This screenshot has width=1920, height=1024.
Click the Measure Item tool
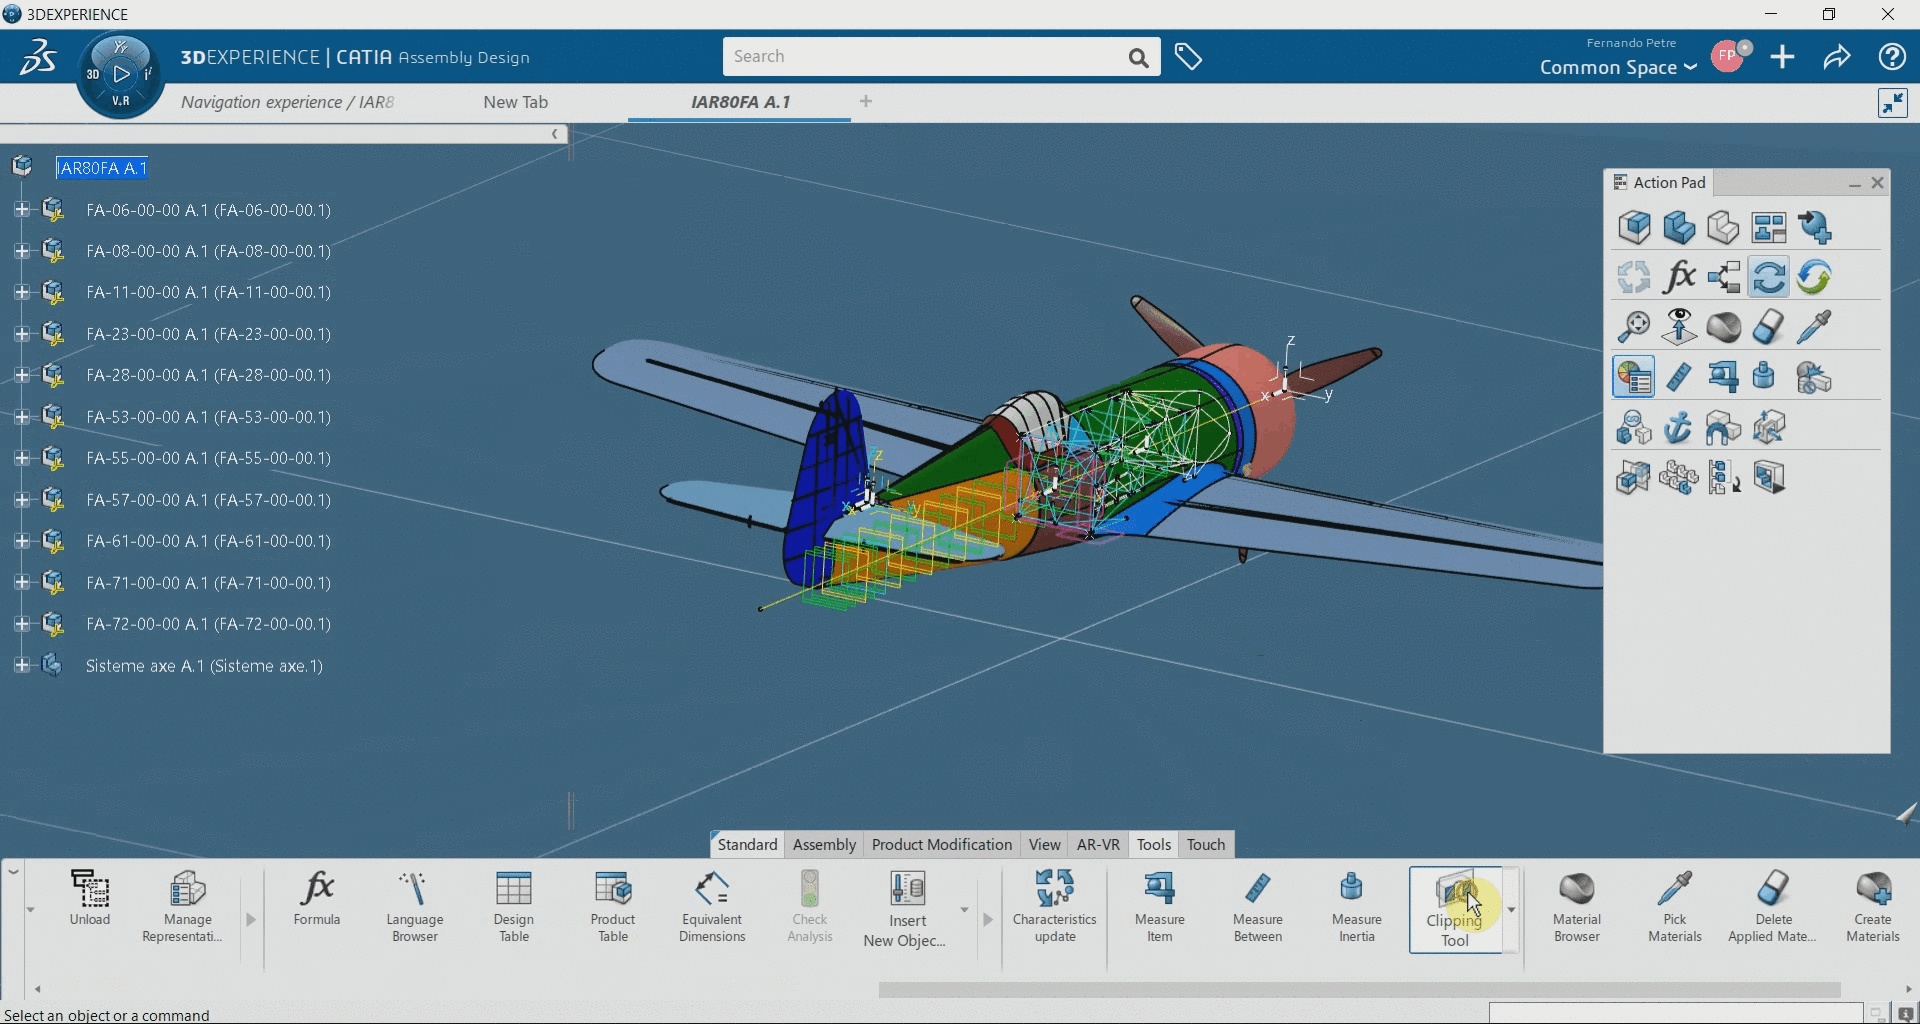pos(1159,906)
